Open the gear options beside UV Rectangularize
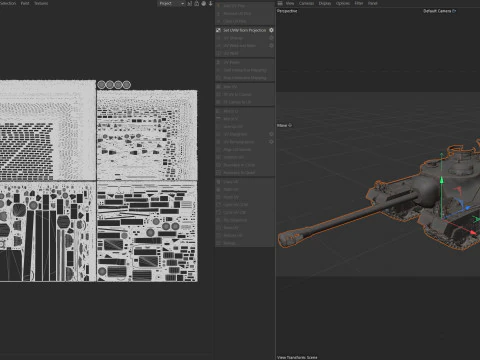This screenshot has width=480, height=360. point(271,142)
